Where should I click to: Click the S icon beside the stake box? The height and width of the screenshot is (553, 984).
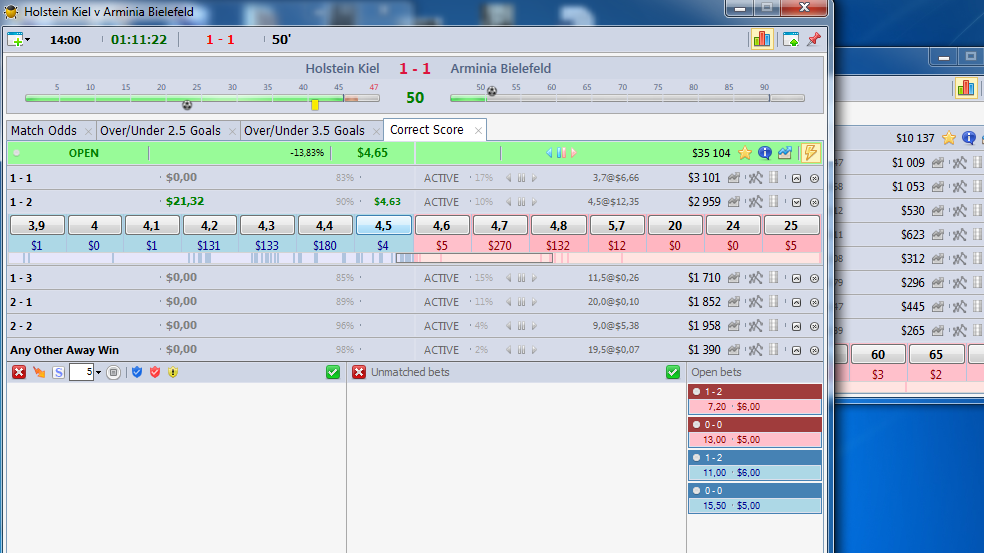58,372
